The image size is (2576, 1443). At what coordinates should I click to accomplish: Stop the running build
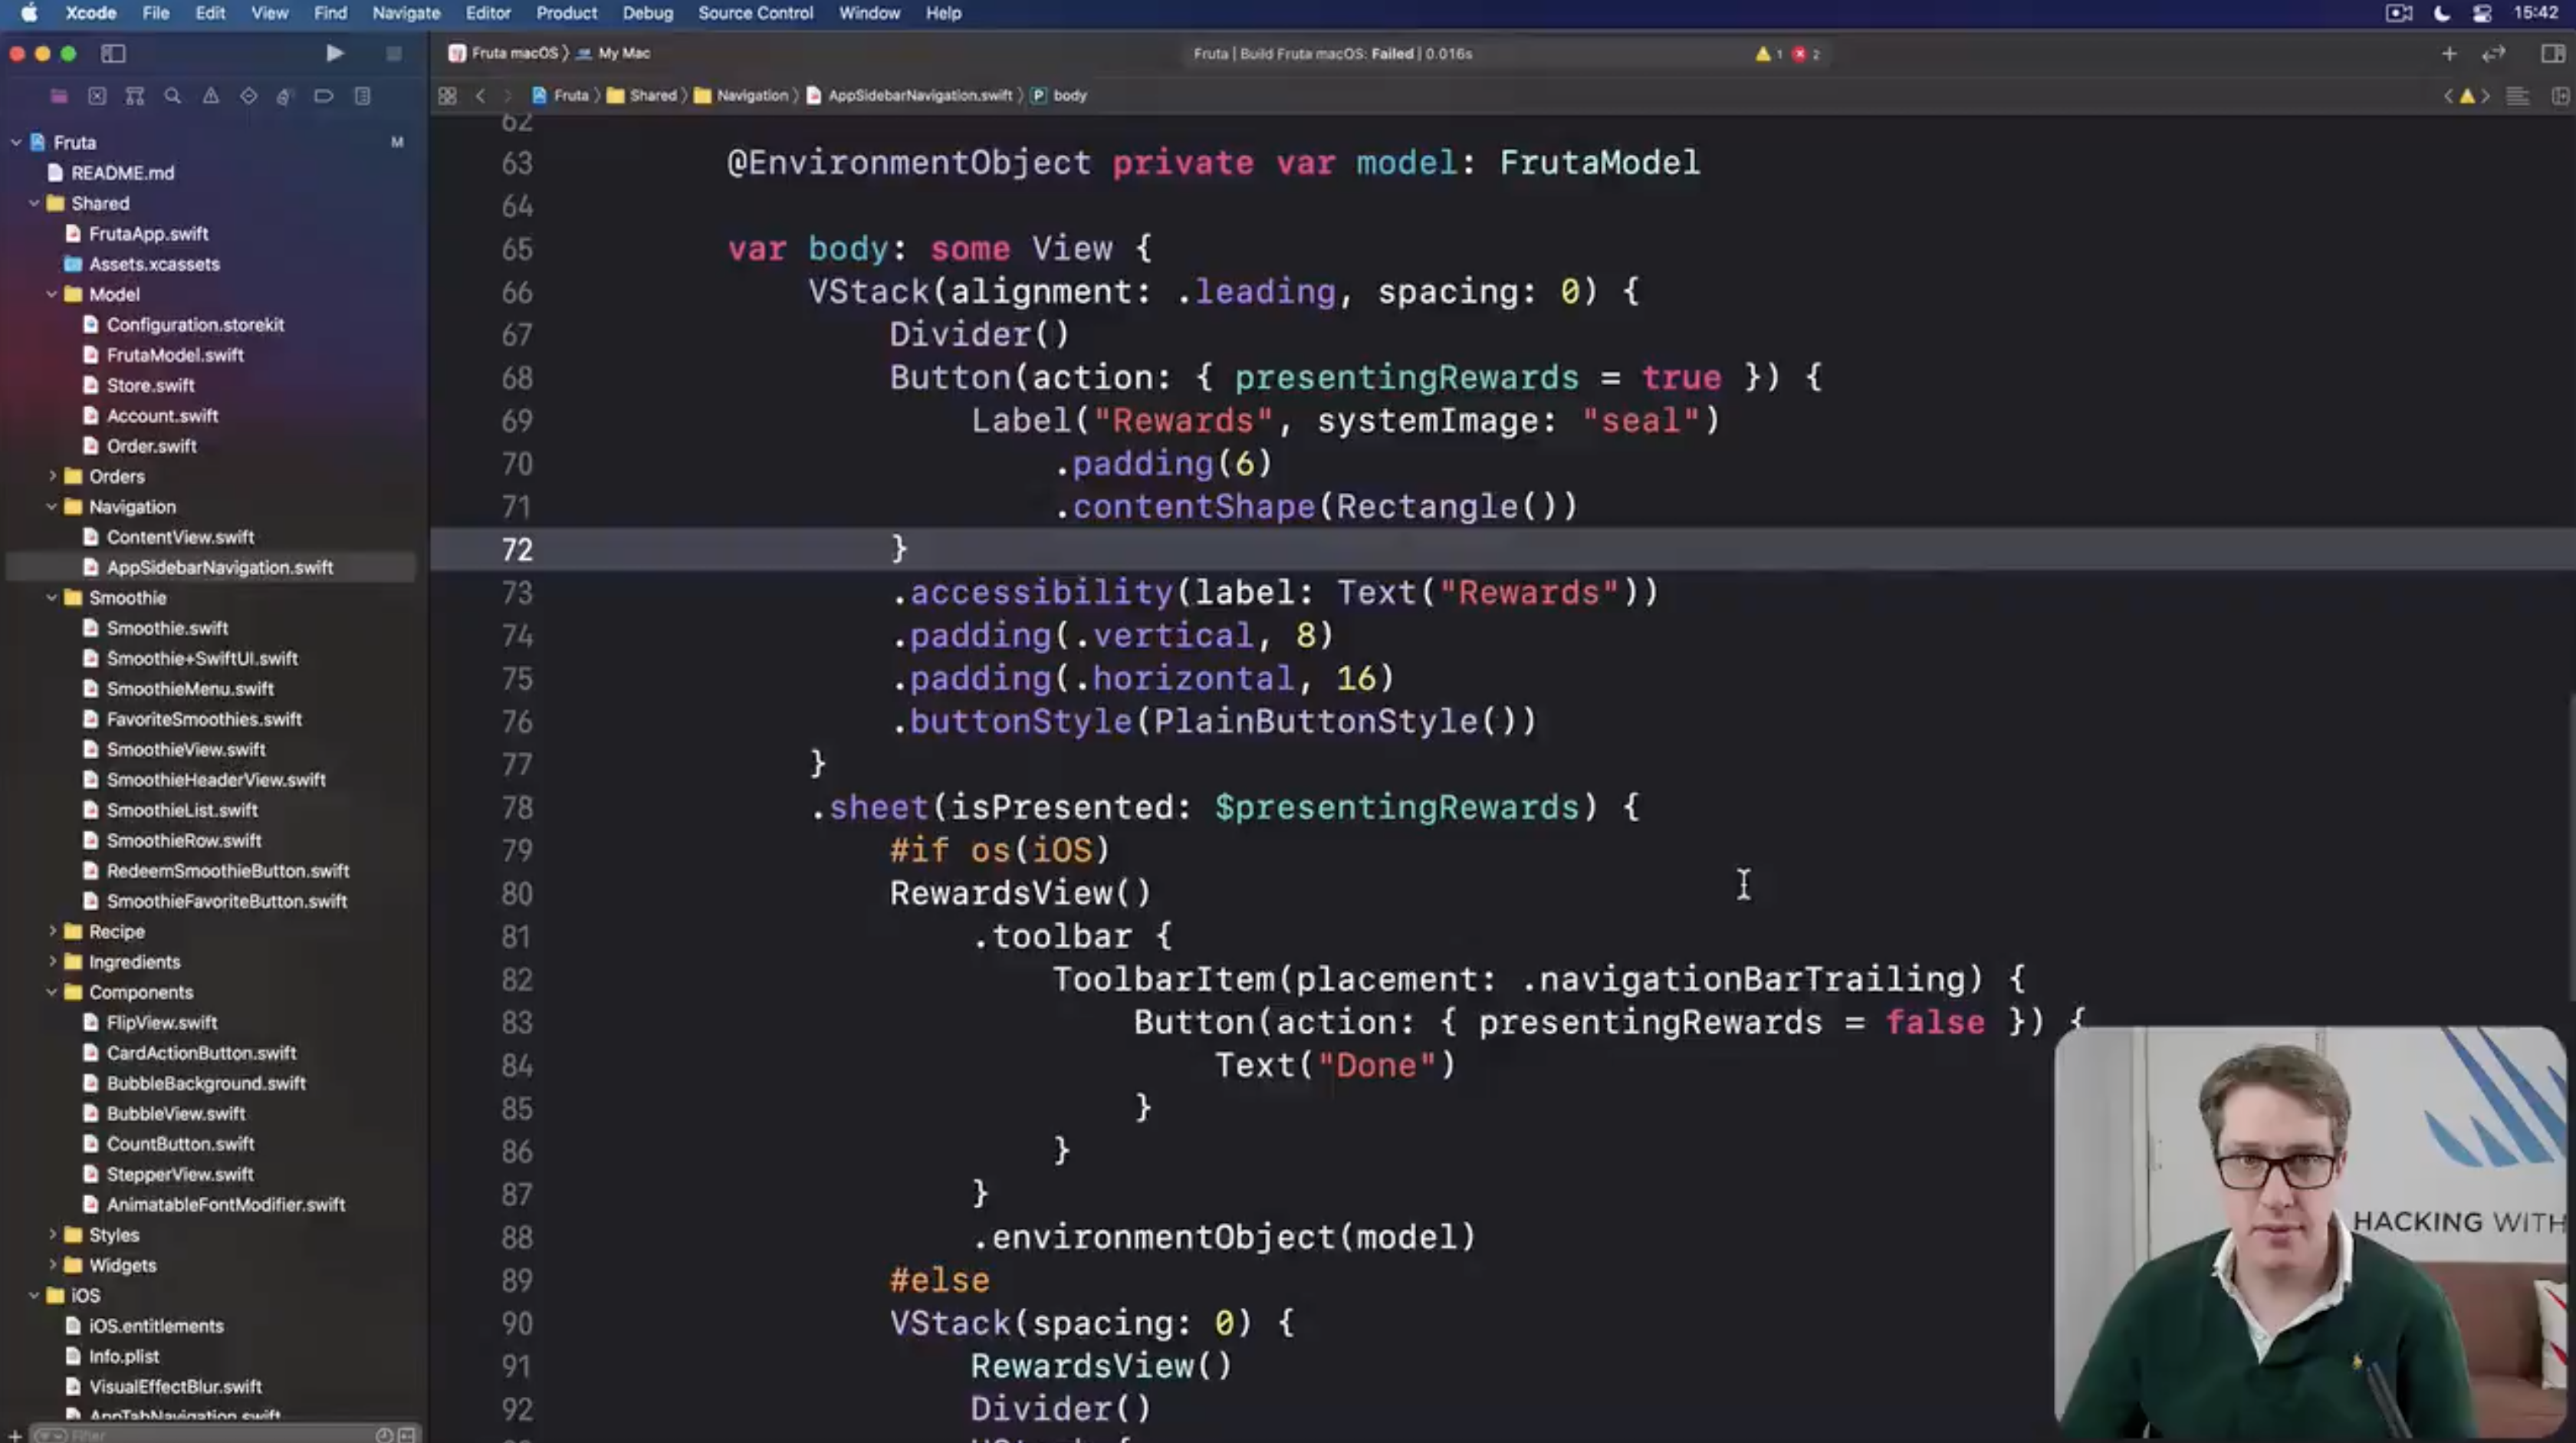[394, 53]
